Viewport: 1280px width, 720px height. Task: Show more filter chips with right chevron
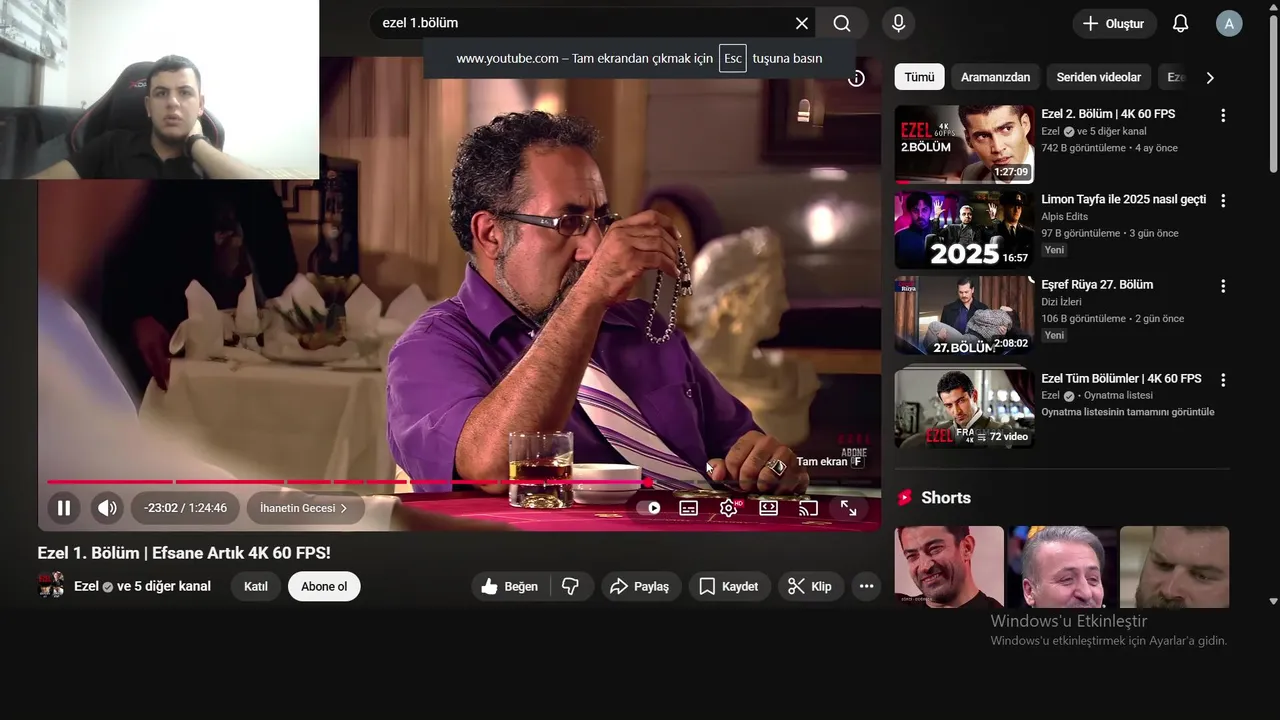click(x=1210, y=77)
